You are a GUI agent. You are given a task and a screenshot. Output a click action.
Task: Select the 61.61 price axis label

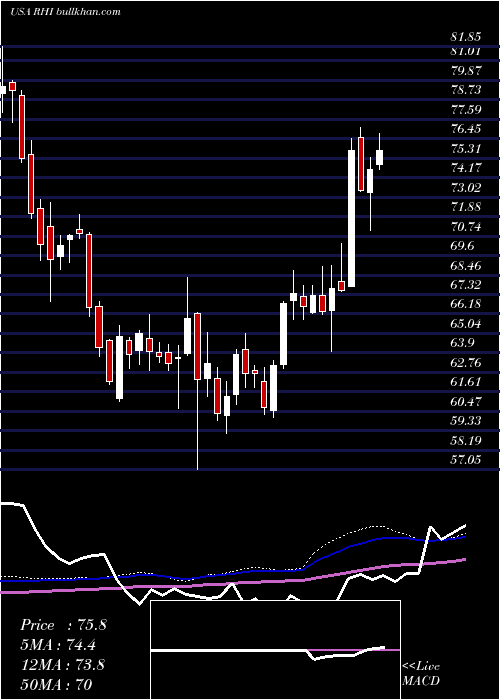[x=466, y=382]
